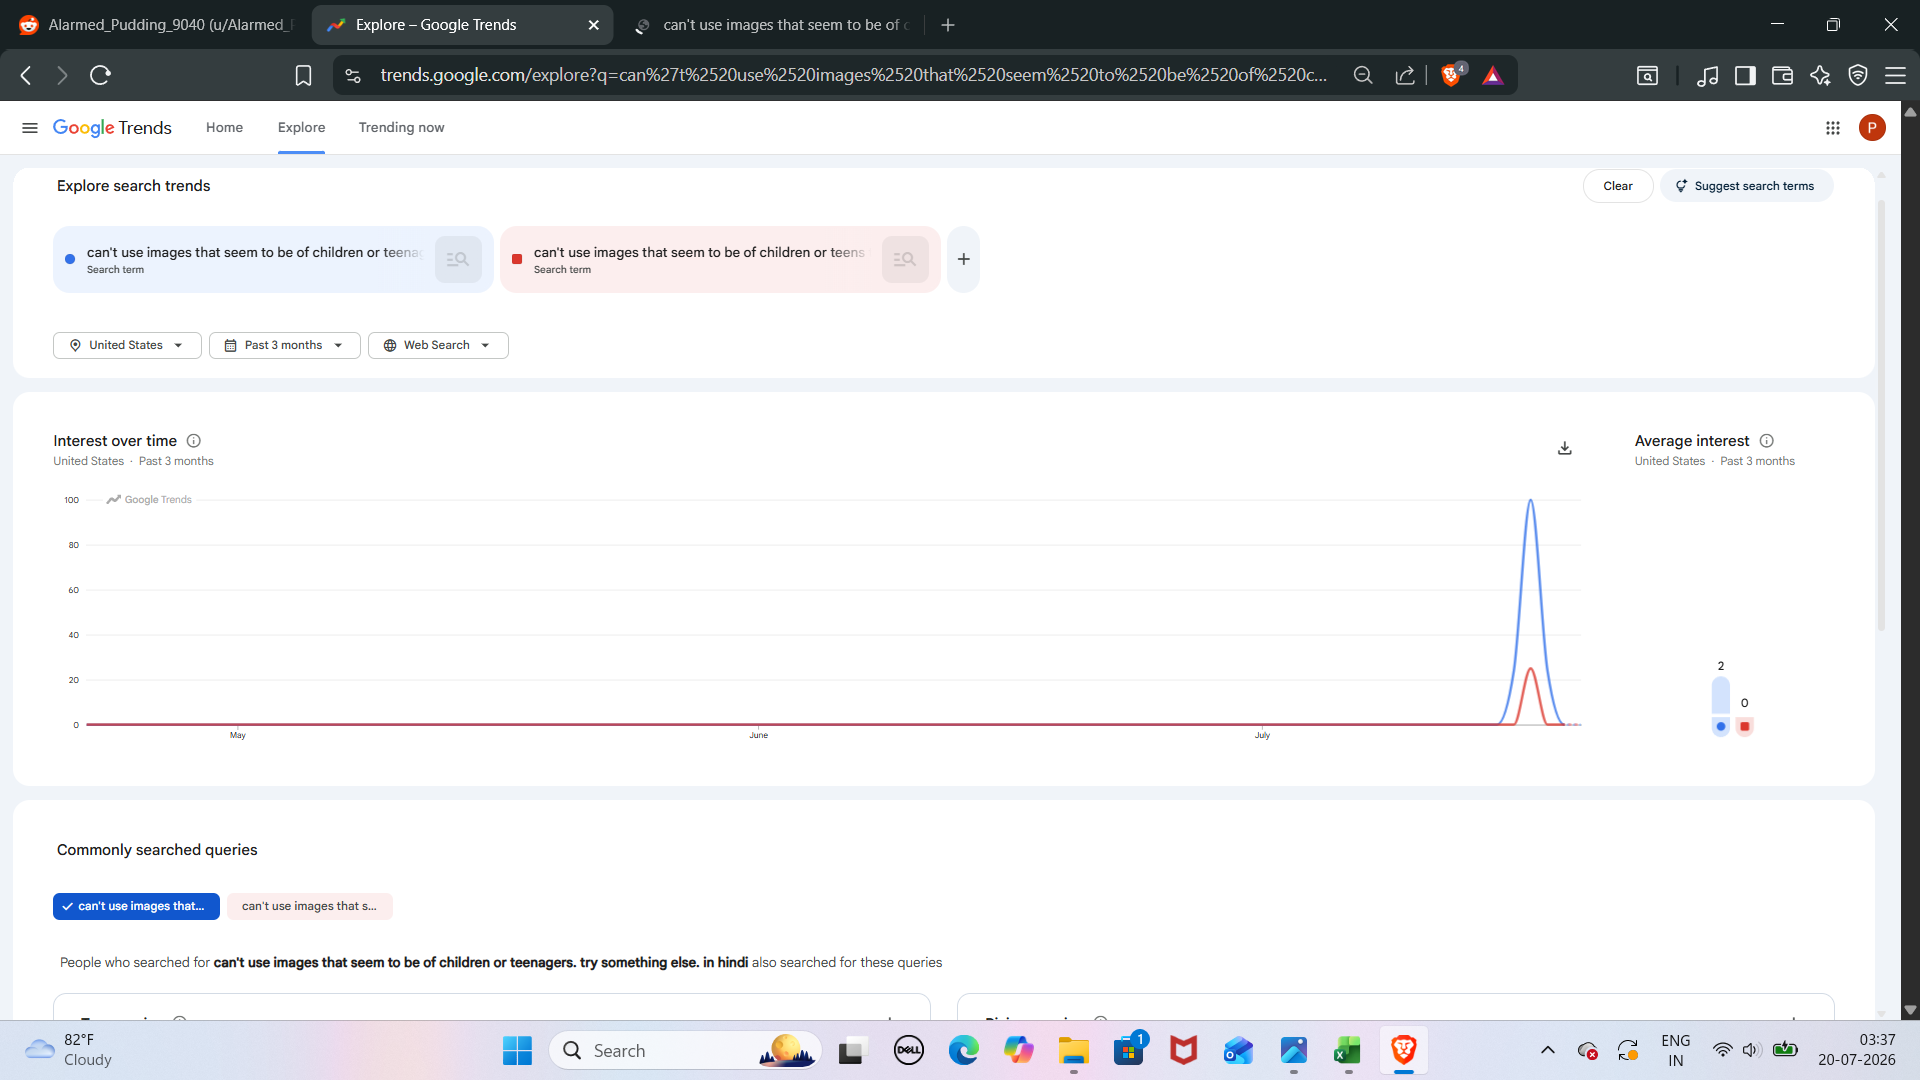Go to the Home tab
Image resolution: width=1920 pixels, height=1080 pixels.
pos(224,128)
